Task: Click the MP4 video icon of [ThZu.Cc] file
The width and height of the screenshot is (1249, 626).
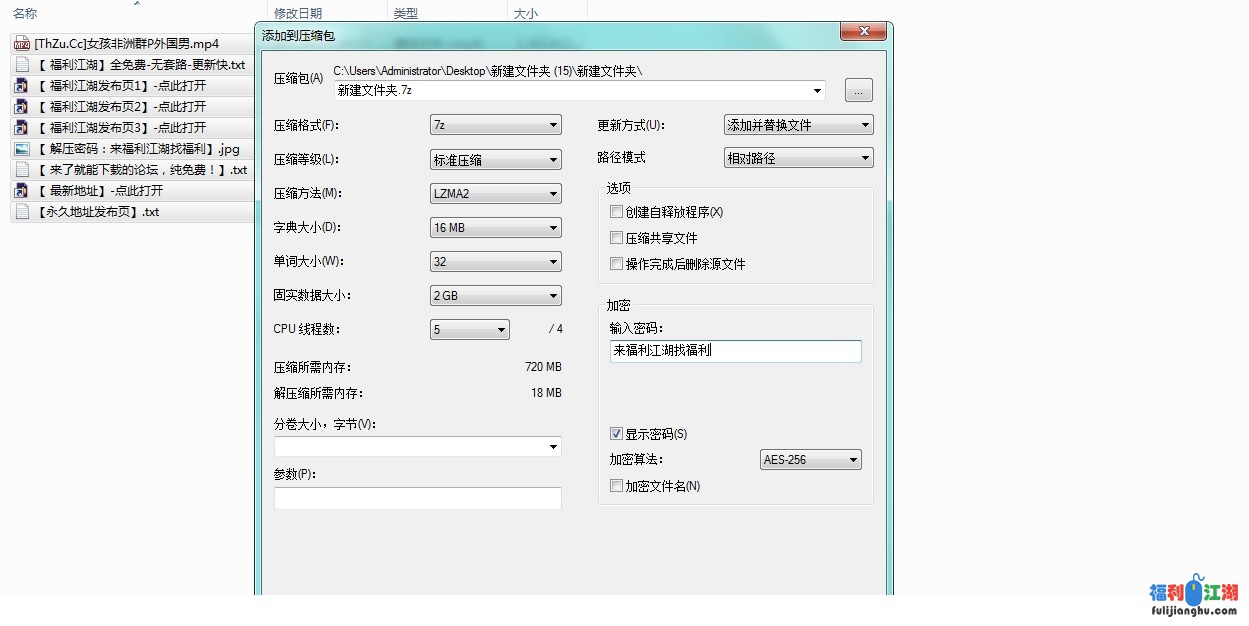Action: coord(22,43)
